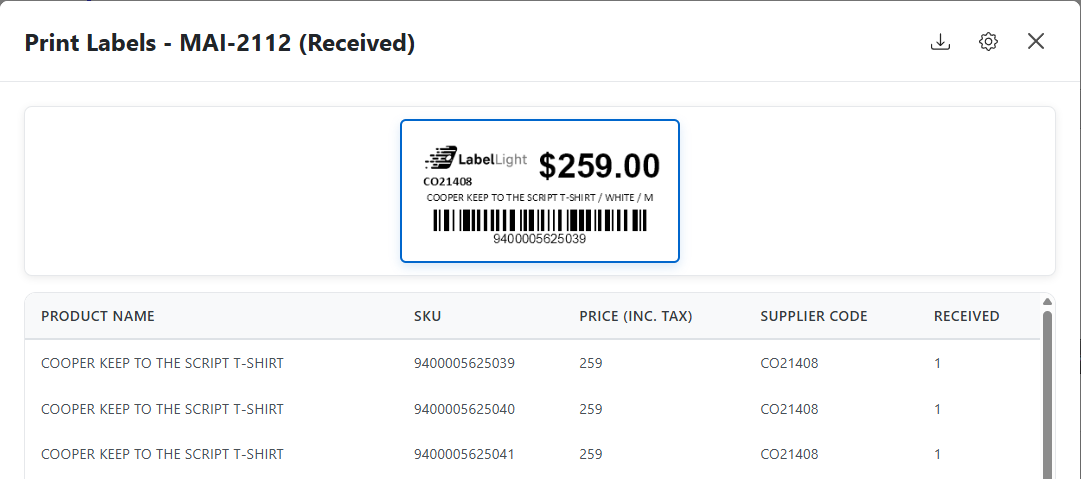Click the Supplier Code column header
The image size is (1081, 479).
coord(814,316)
